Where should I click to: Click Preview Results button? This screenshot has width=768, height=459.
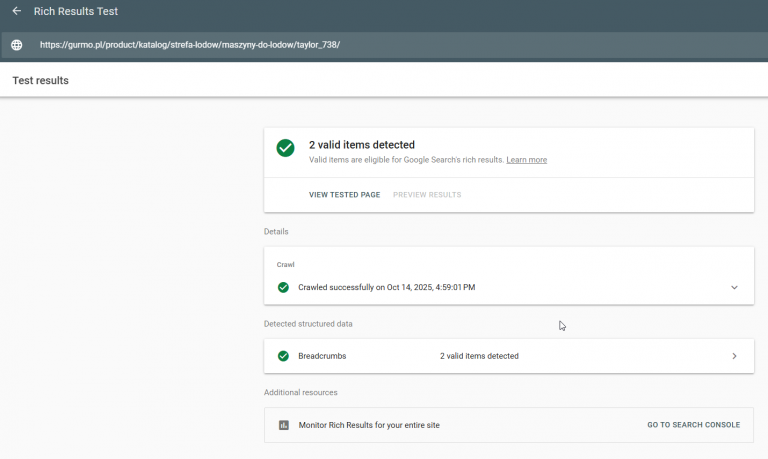coord(427,195)
